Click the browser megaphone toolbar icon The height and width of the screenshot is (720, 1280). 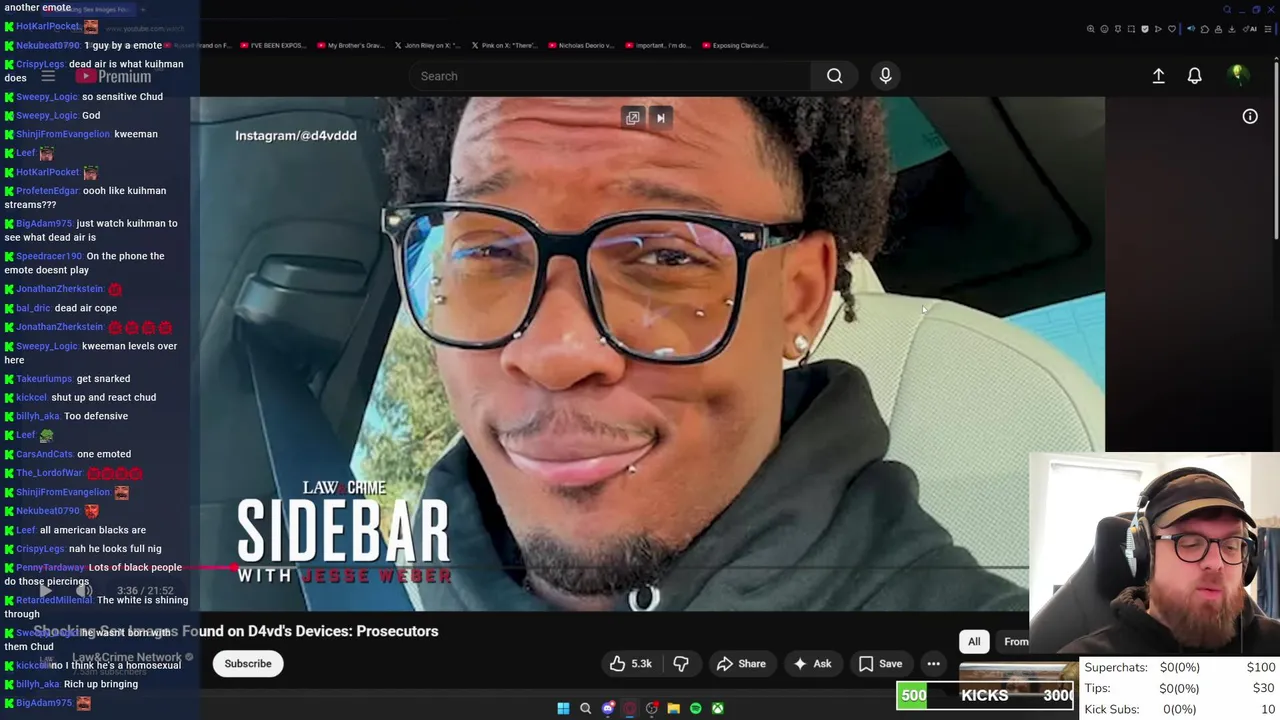1191,29
